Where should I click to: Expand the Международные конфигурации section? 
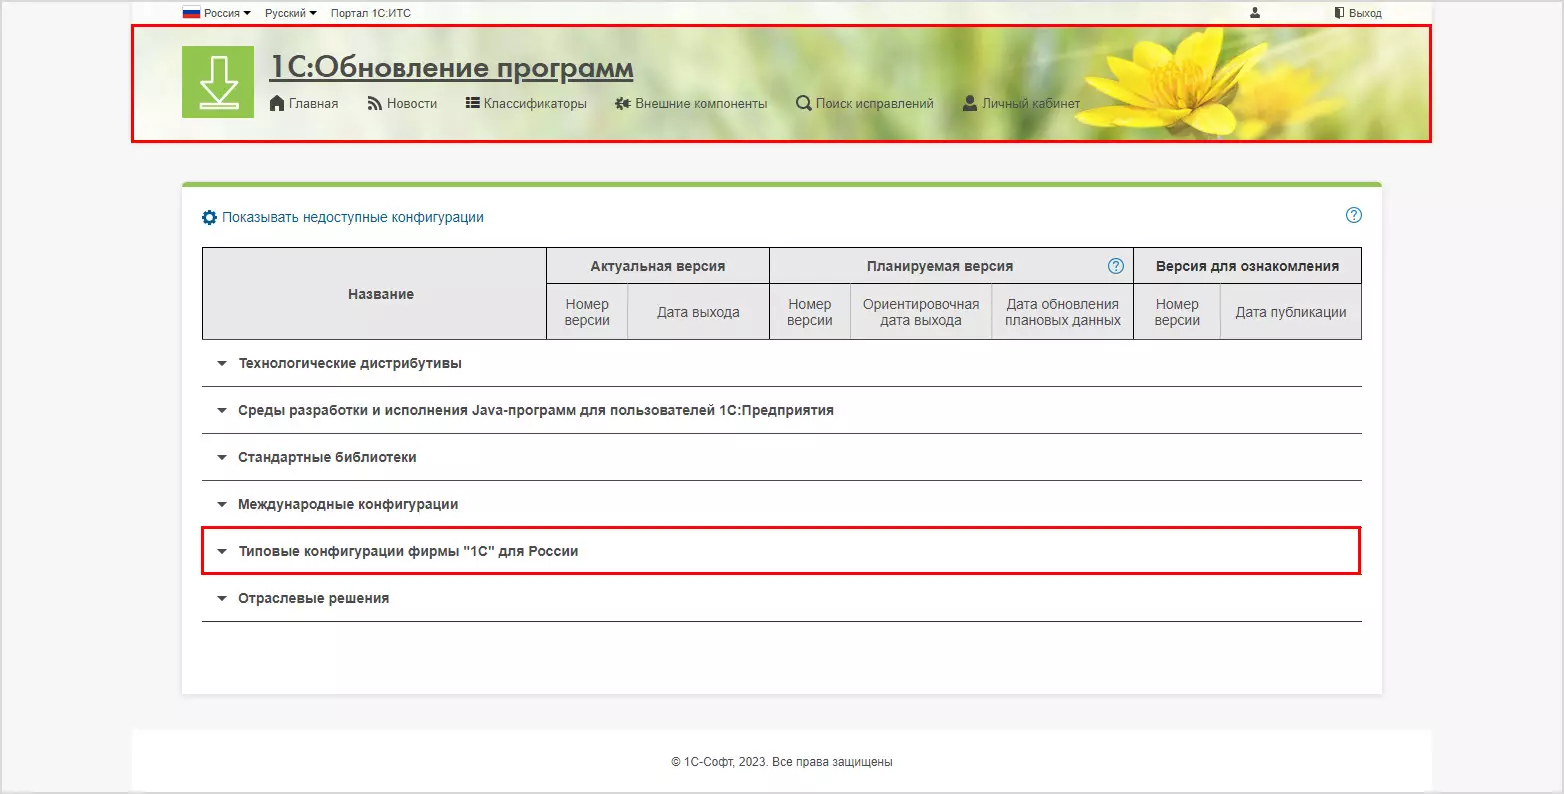tap(782, 505)
